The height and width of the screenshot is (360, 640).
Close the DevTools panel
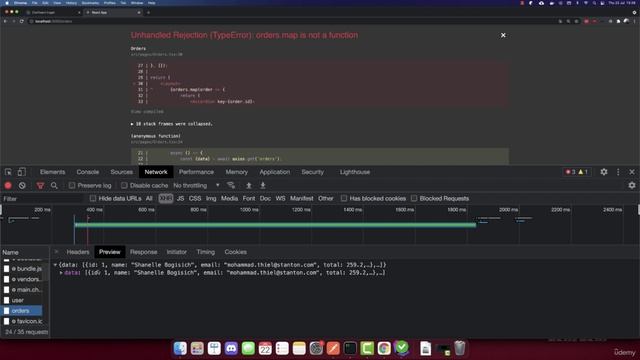[632, 172]
